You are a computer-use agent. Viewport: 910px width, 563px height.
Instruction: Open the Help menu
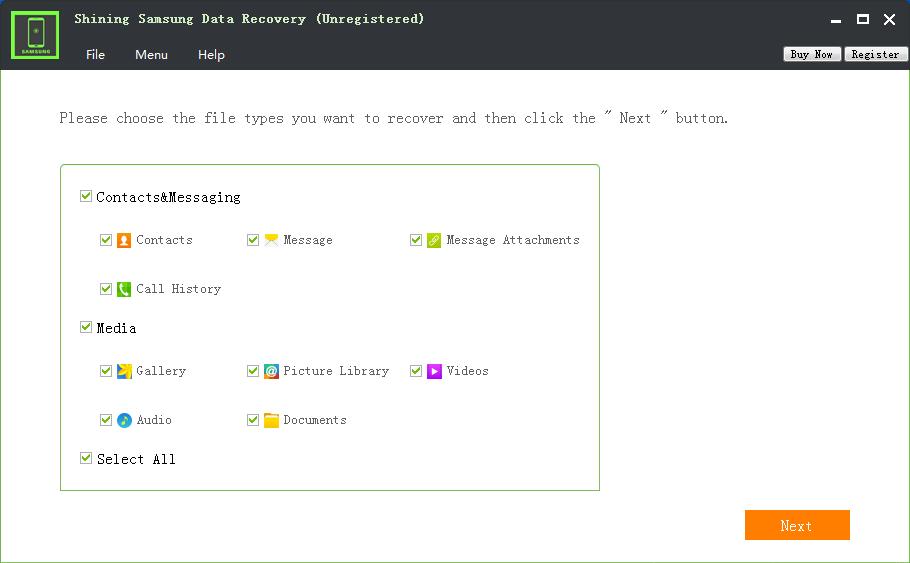click(211, 55)
